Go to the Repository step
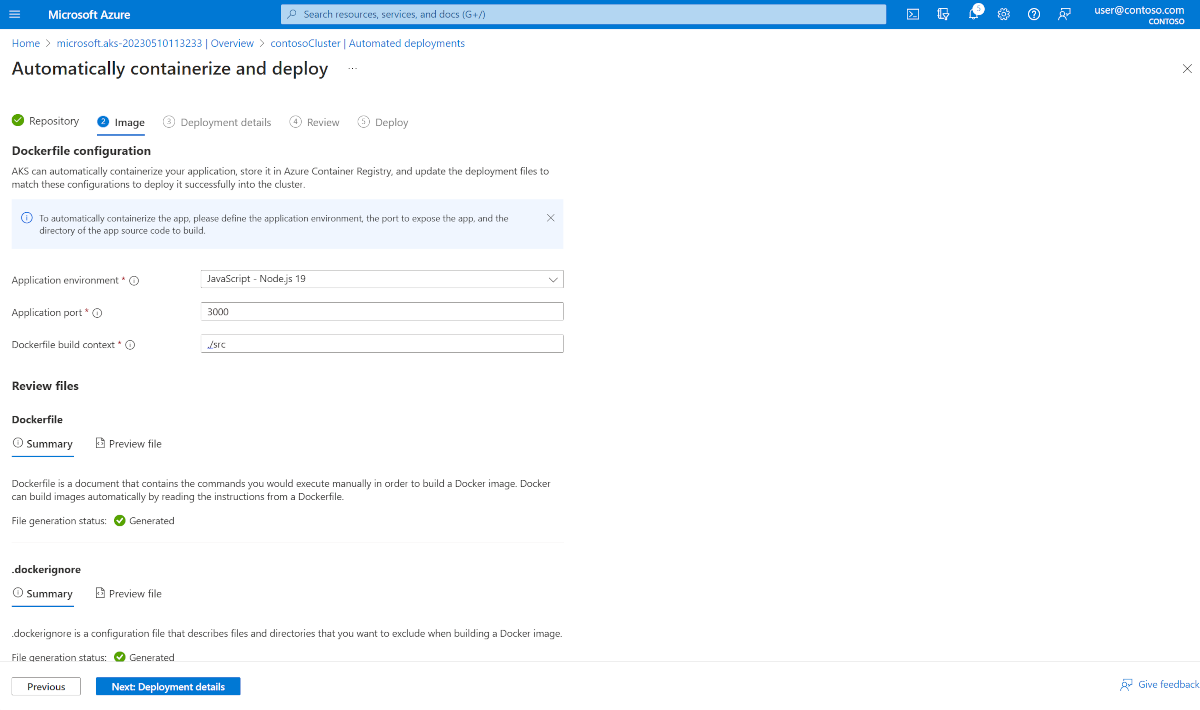 click(46, 121)
